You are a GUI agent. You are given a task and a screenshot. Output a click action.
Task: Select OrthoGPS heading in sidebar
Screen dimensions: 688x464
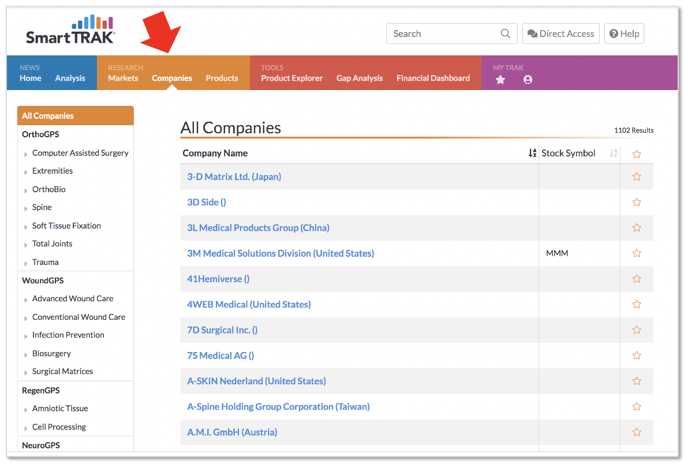coord(40,134)
